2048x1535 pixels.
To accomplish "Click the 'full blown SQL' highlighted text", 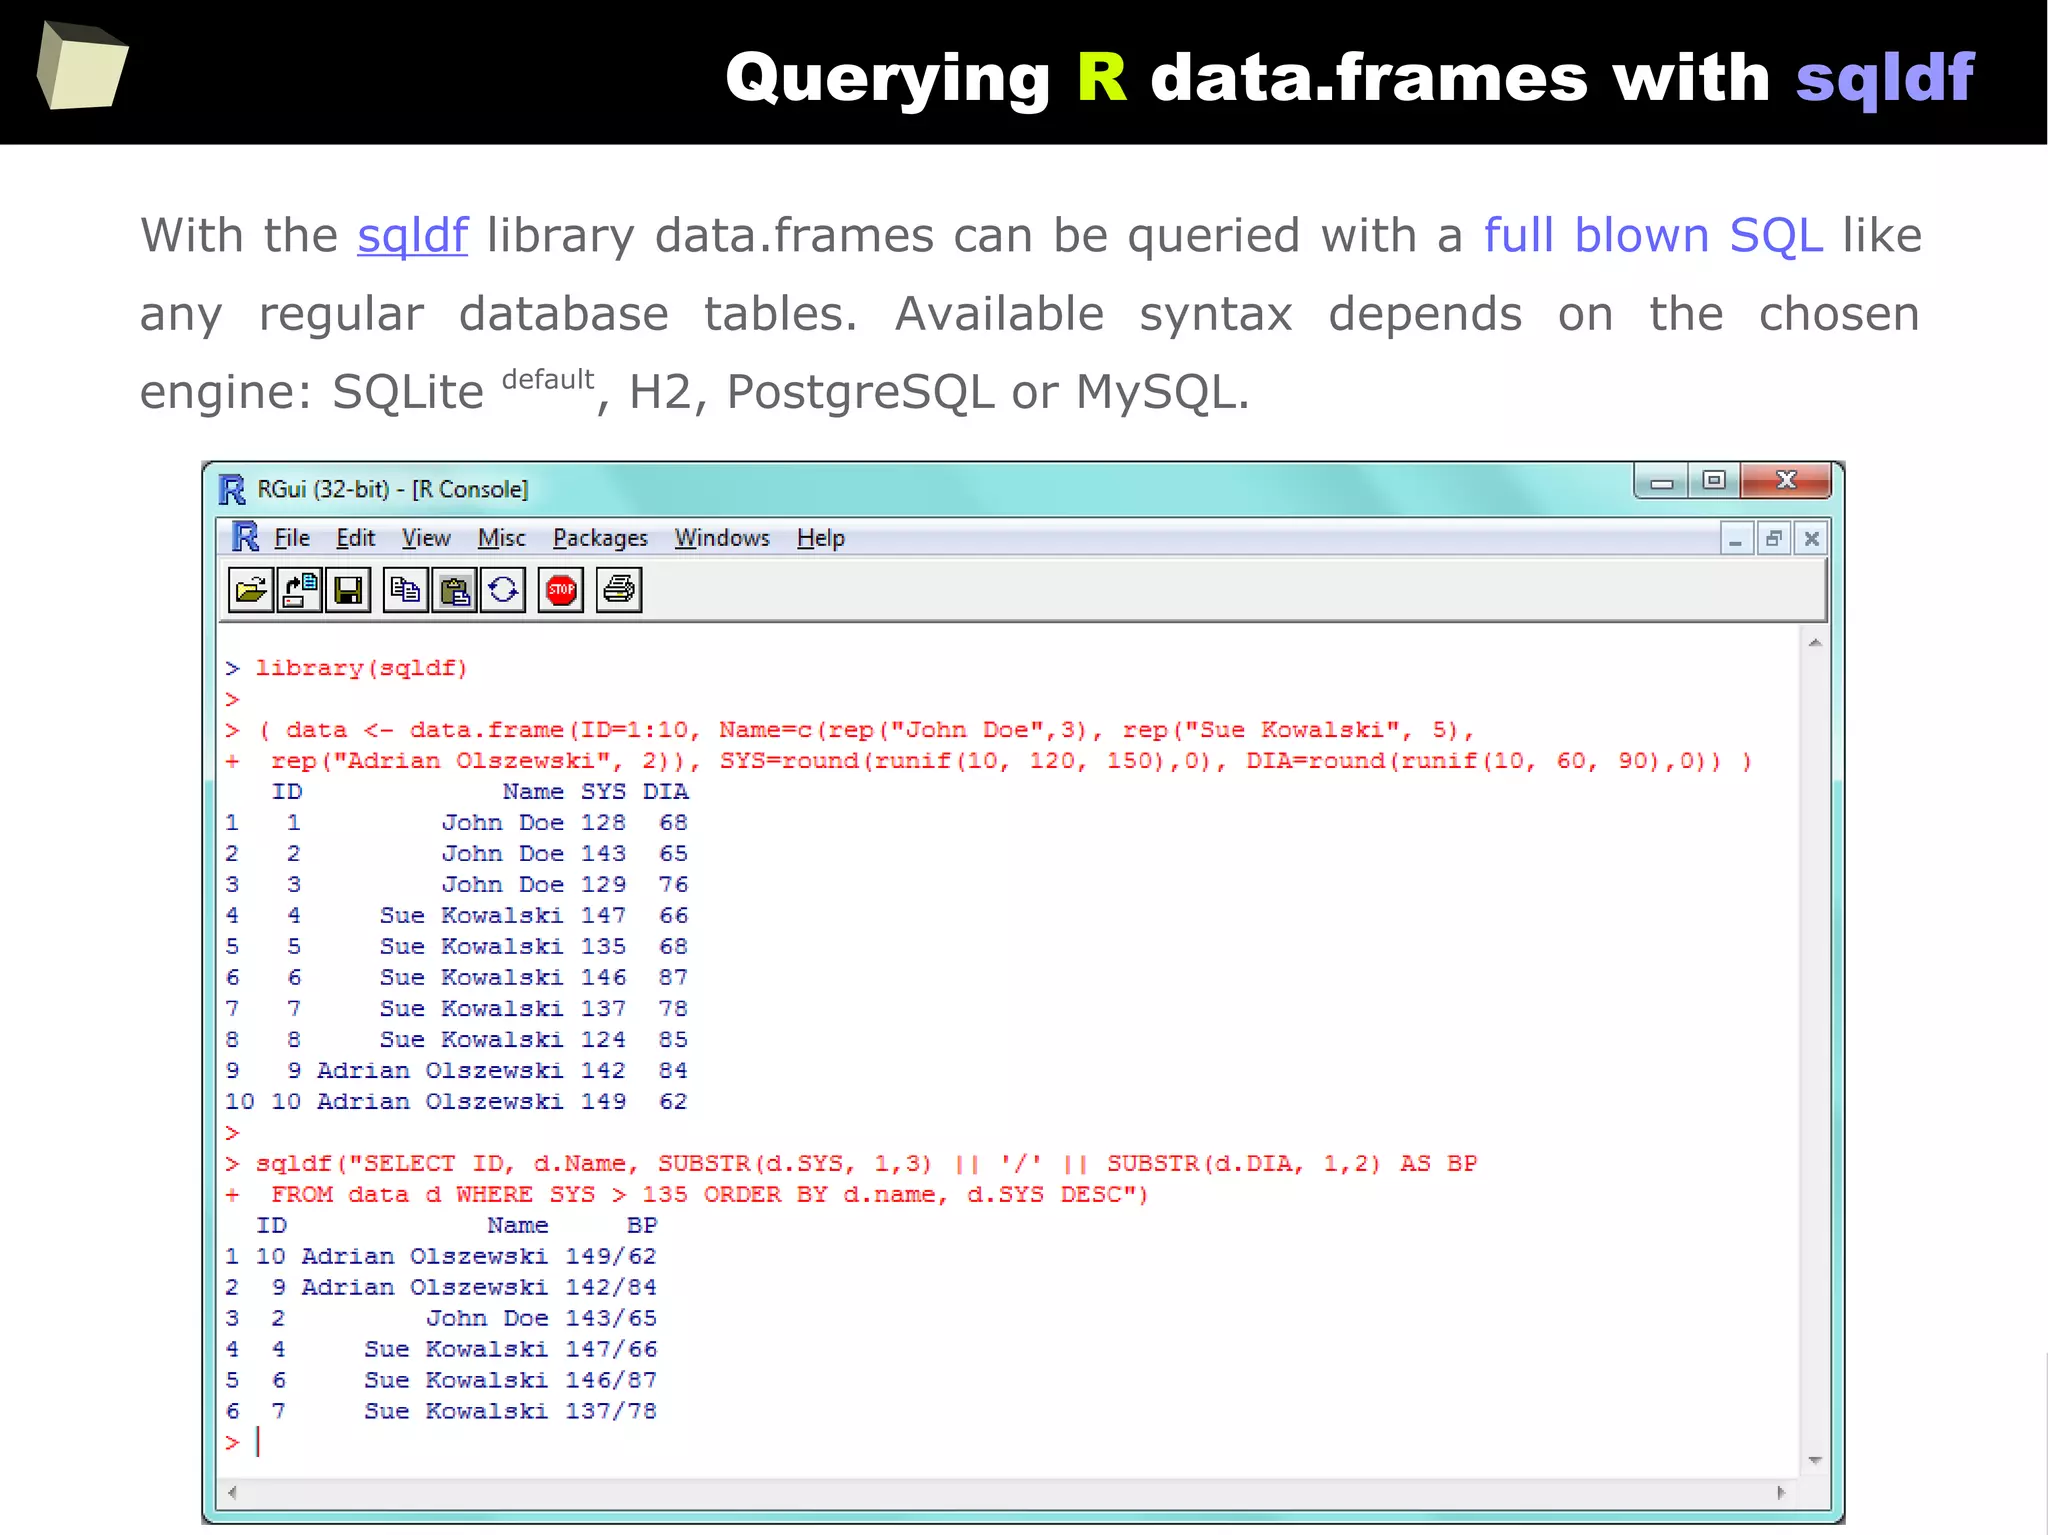I will pyautogui.click(x=1654, y=236).
